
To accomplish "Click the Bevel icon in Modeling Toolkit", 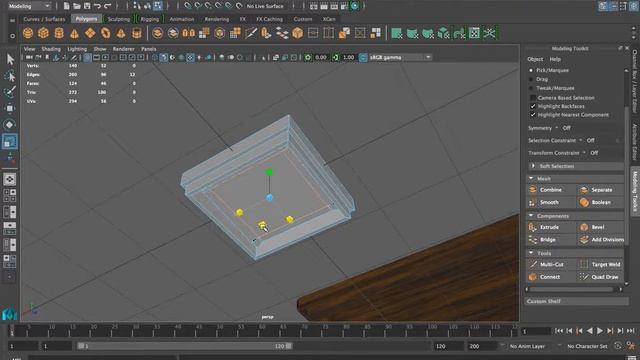I will (584, 227).
